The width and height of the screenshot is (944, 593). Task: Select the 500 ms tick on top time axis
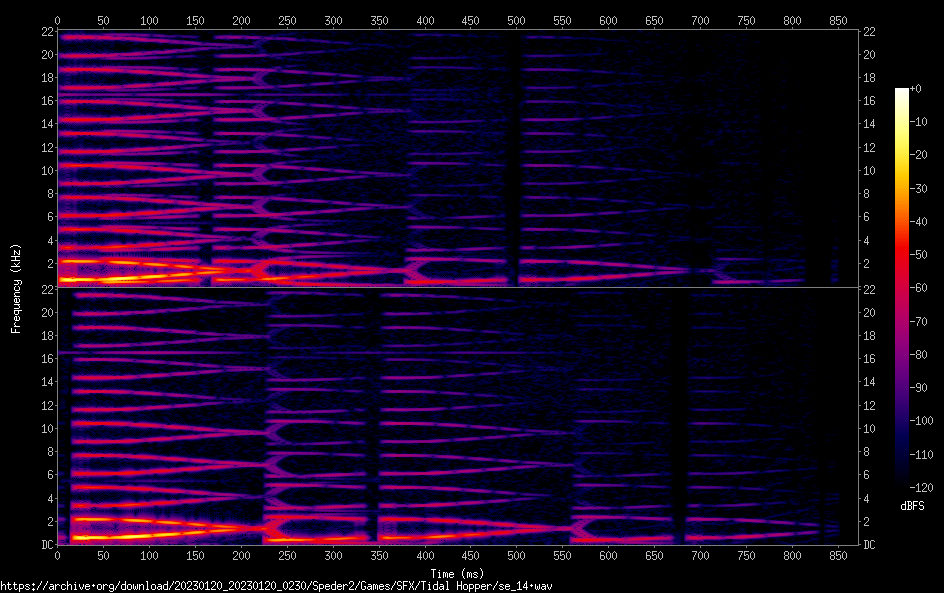click(516, 20)
